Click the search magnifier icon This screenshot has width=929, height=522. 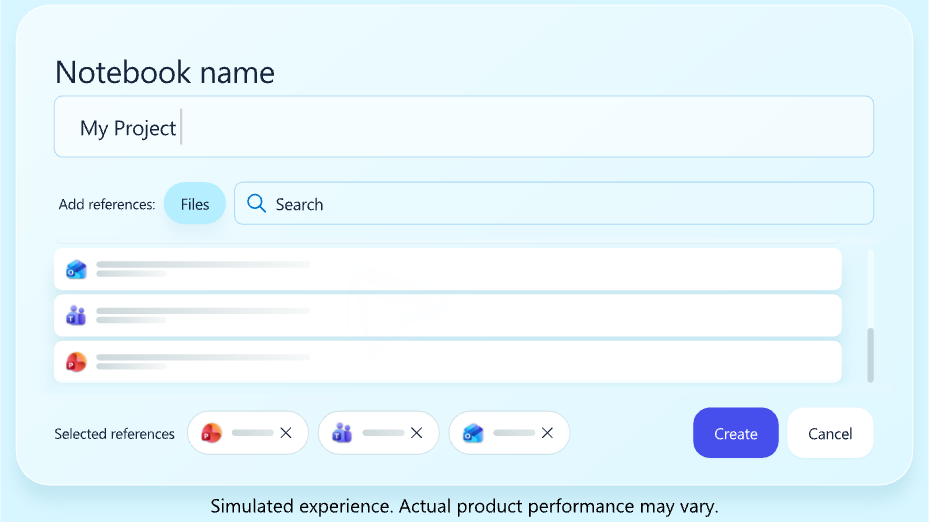(257, 203)
